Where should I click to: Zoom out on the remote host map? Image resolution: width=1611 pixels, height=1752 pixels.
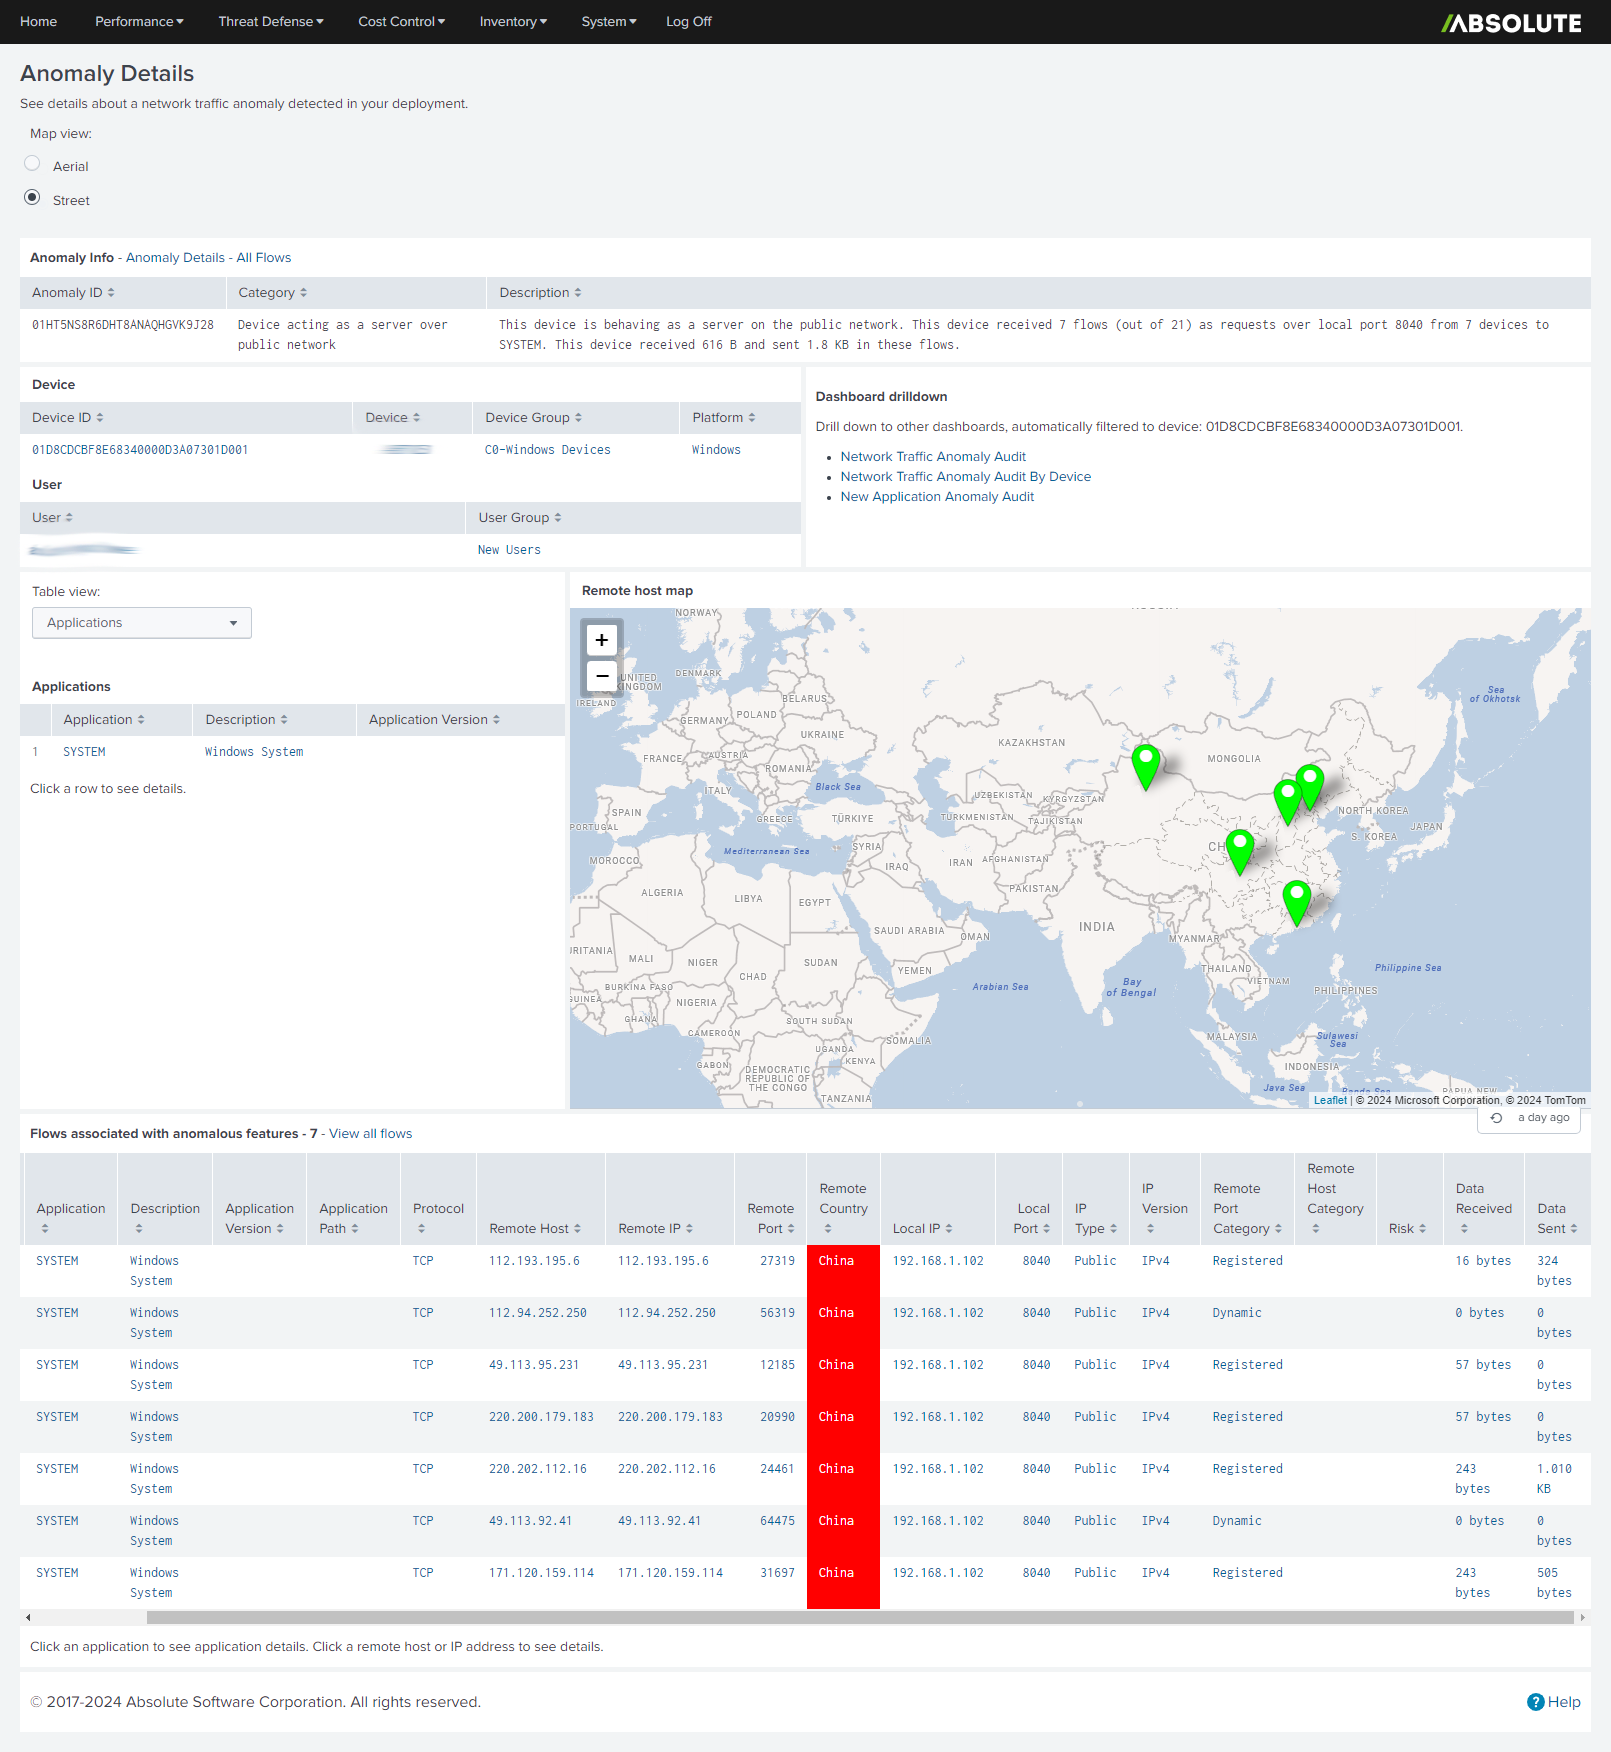click(x=602, y=677)
